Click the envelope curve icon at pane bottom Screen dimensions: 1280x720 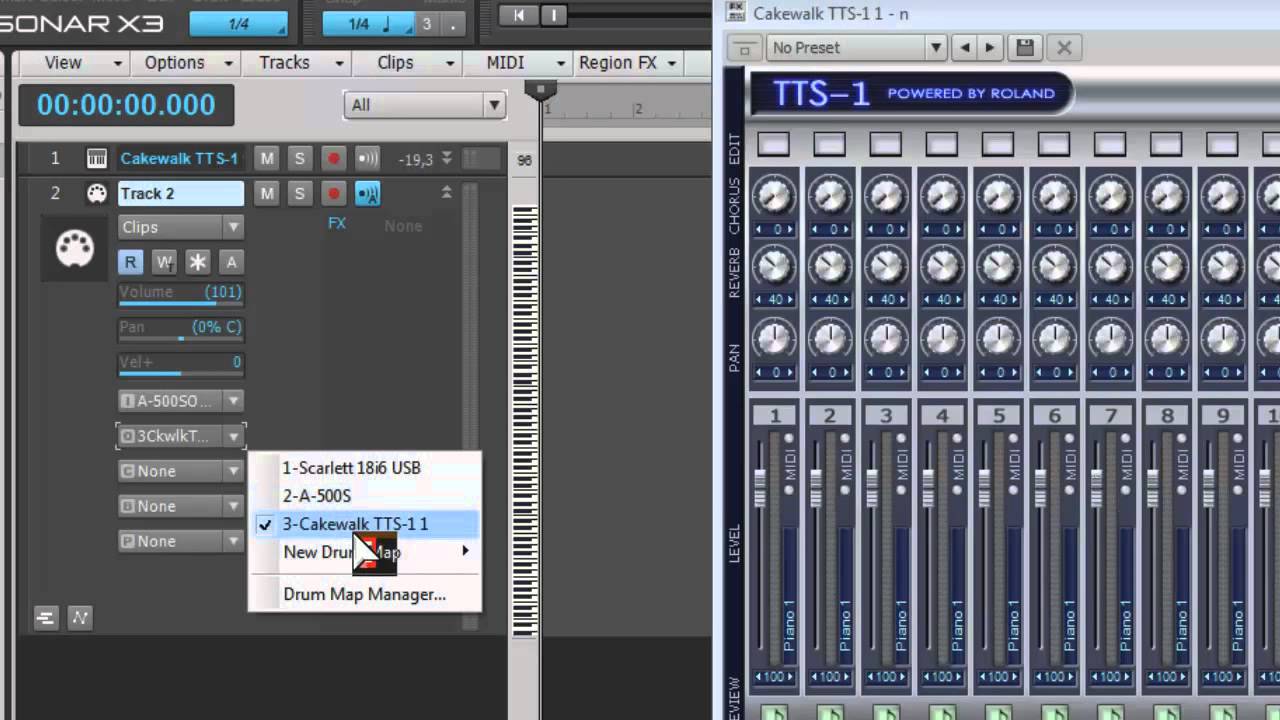pyautogui.click(x=79, y=618)
